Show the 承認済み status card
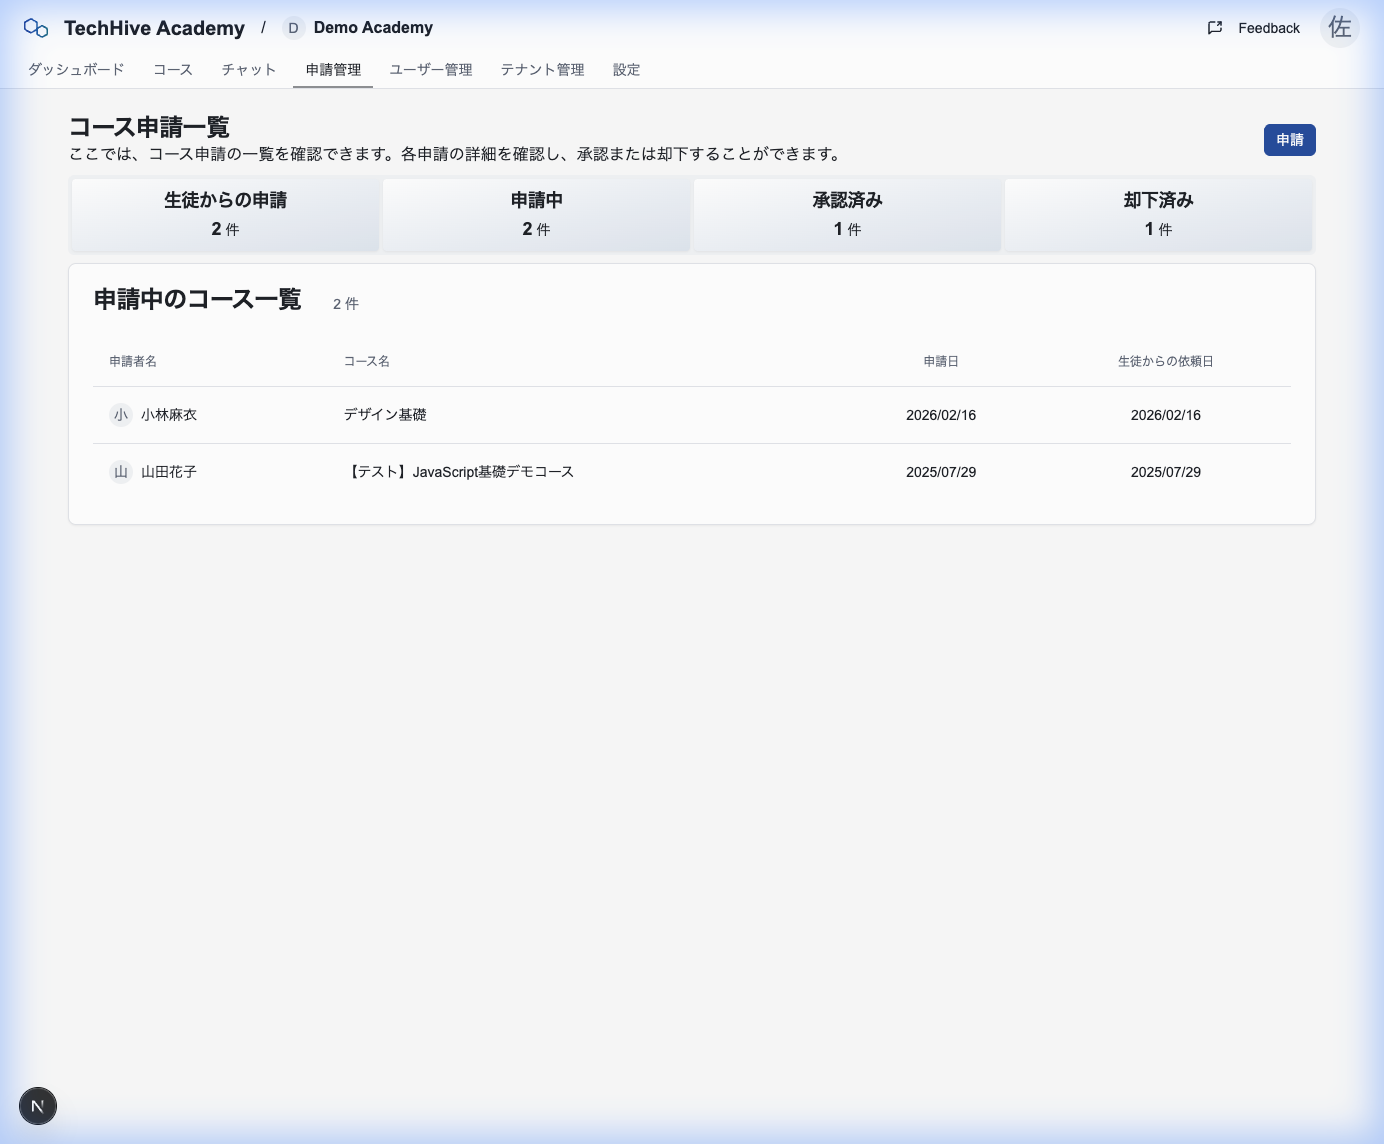Viewport: 1384px width, 1144px height. click(847, 214)
